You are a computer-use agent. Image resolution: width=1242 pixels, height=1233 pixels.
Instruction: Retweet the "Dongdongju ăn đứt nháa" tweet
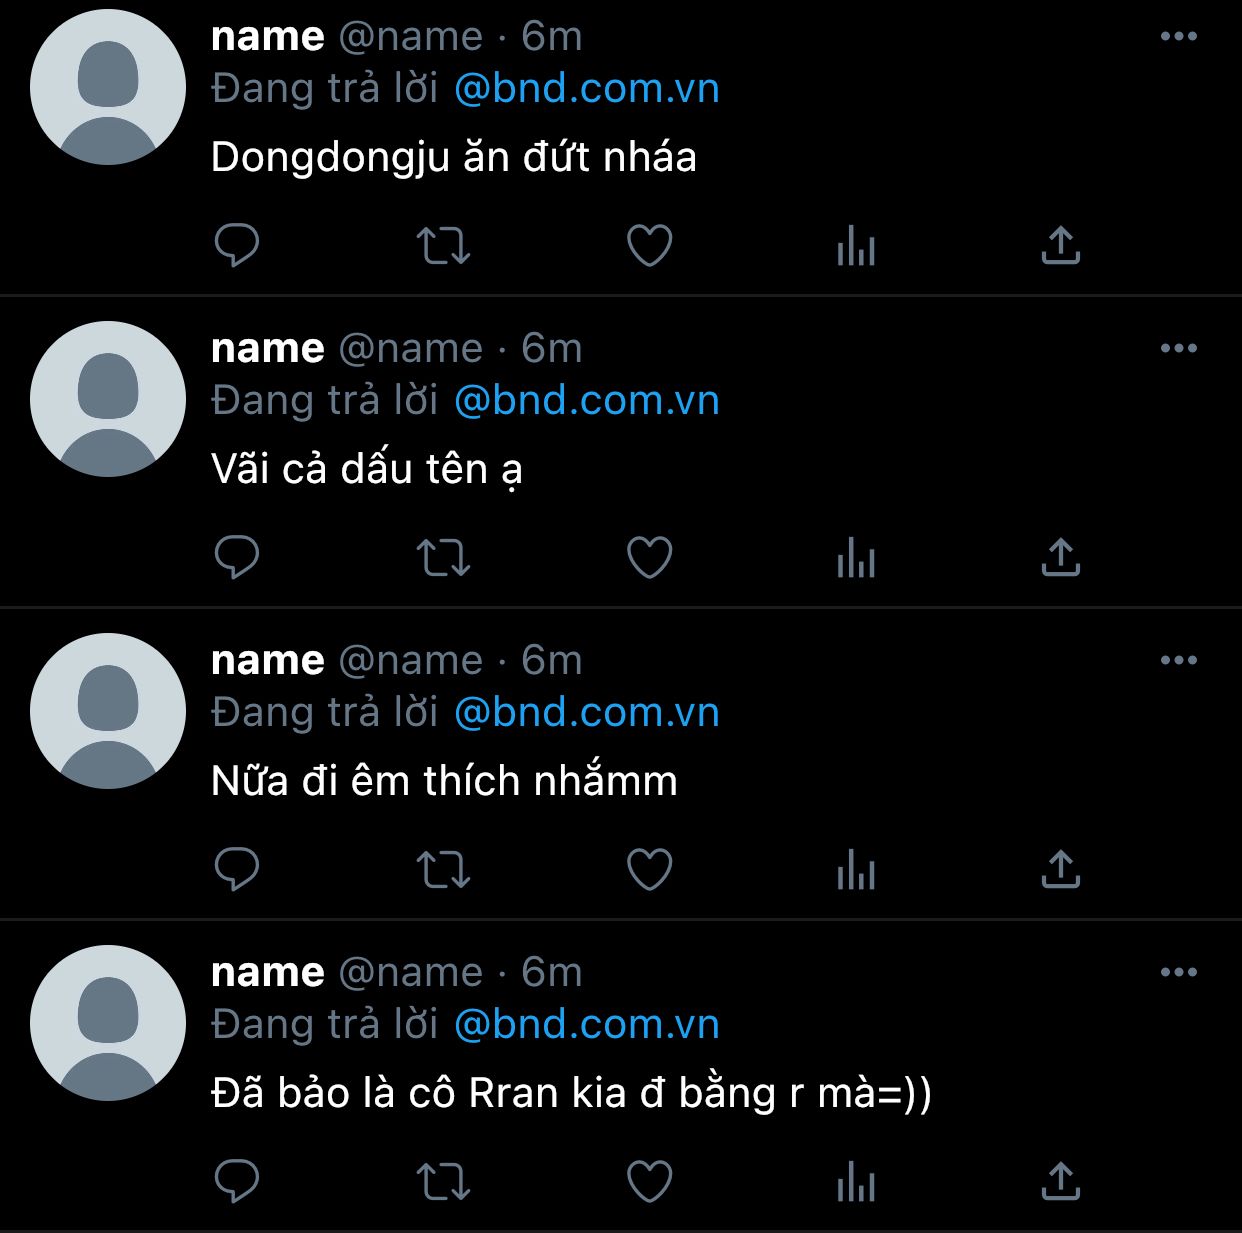[443, 245]
